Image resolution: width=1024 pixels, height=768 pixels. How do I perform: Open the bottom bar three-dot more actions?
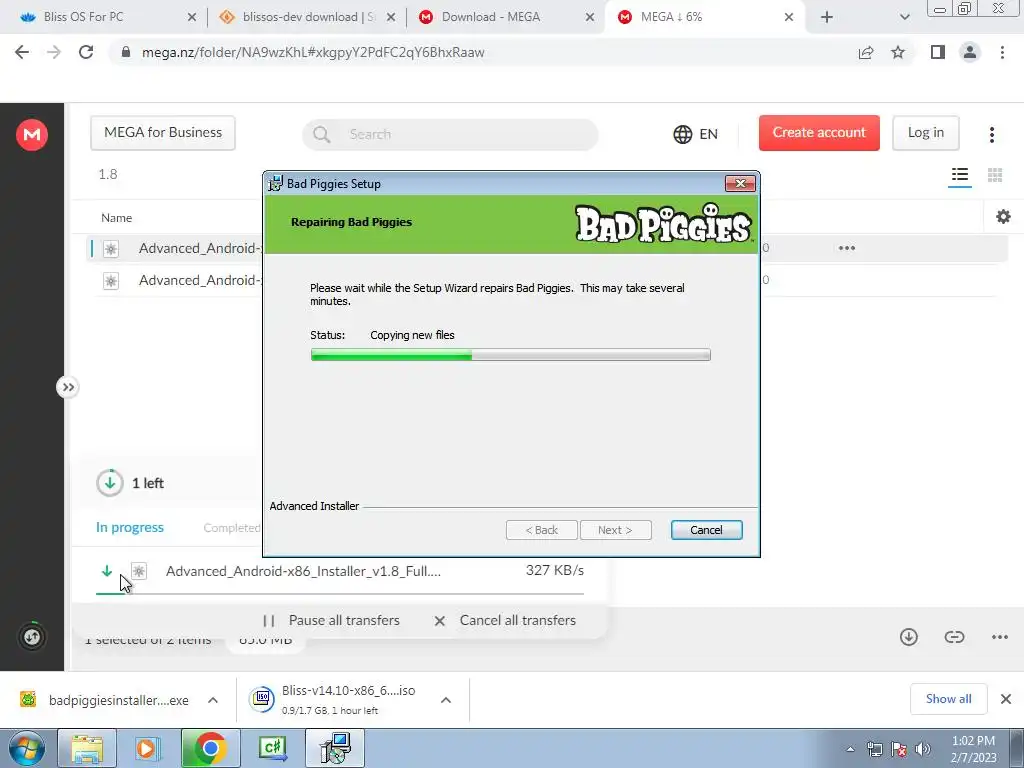pyautogui.click(x=1000, y=637)
